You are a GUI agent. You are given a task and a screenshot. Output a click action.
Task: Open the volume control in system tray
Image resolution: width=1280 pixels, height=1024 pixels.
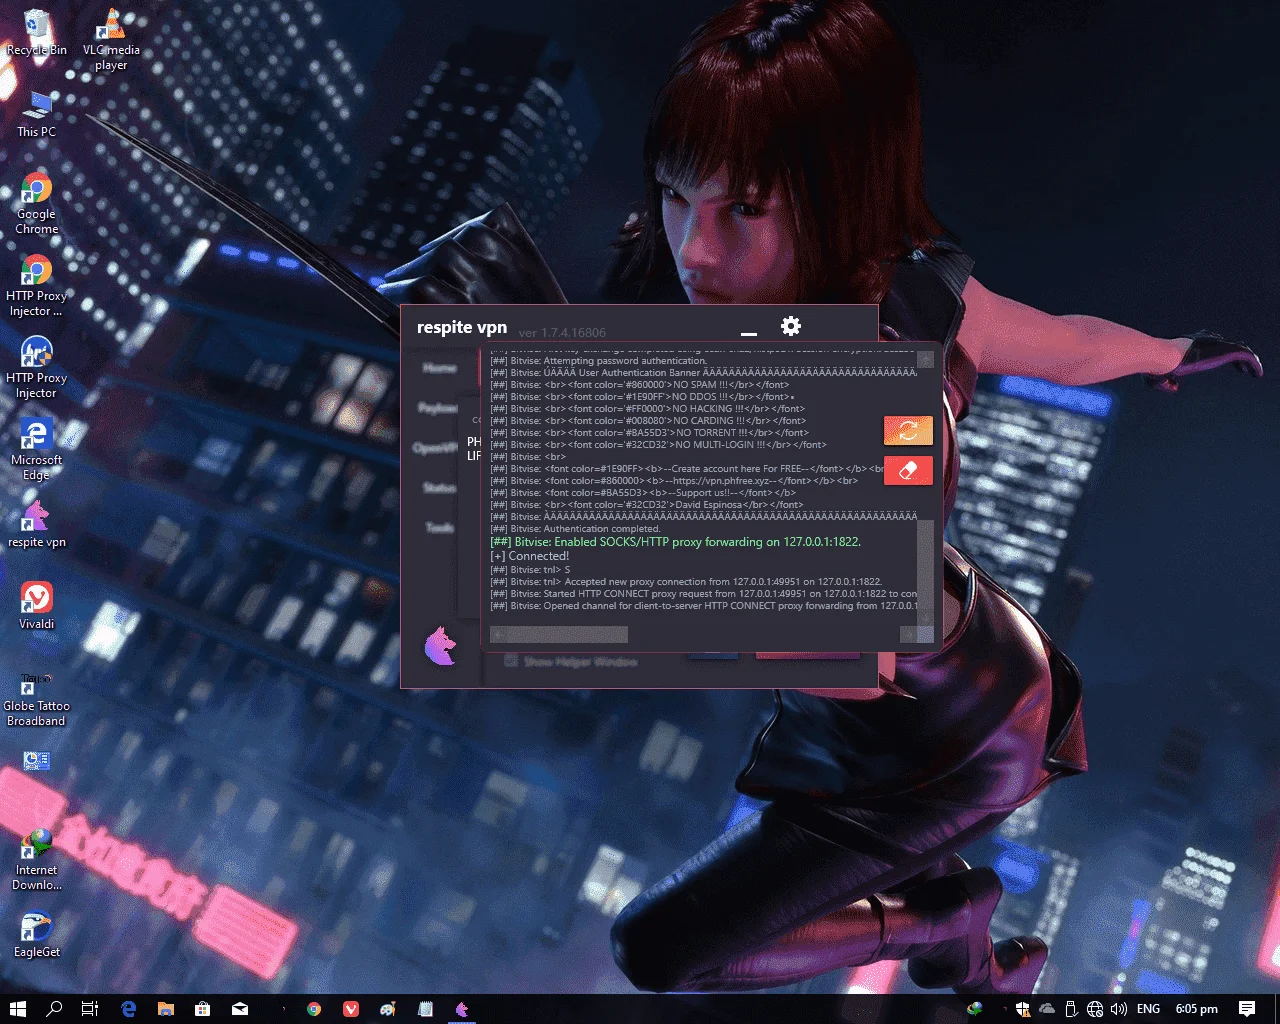coord(1119,1009)
